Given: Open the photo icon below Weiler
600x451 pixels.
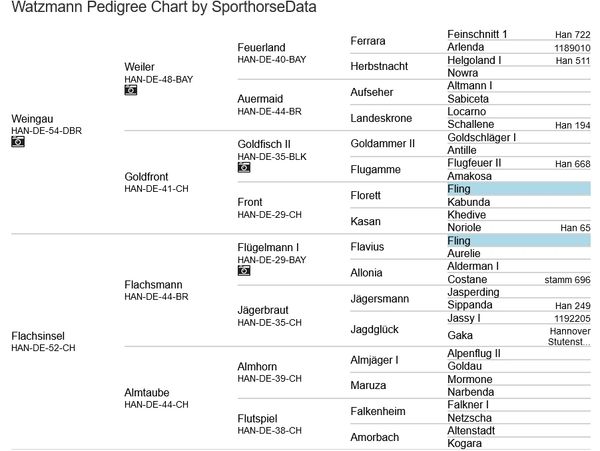Looking at the screenshot, I should pyautogui.click(x=130, y=90).
